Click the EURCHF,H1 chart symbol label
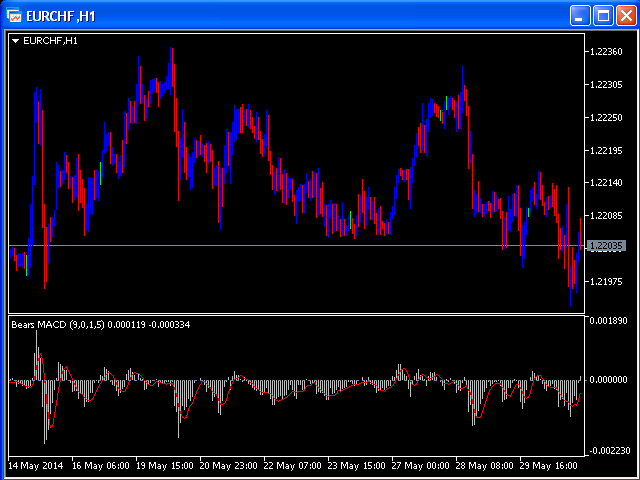This screenshot has height=480, width=640. coord(50,41)
